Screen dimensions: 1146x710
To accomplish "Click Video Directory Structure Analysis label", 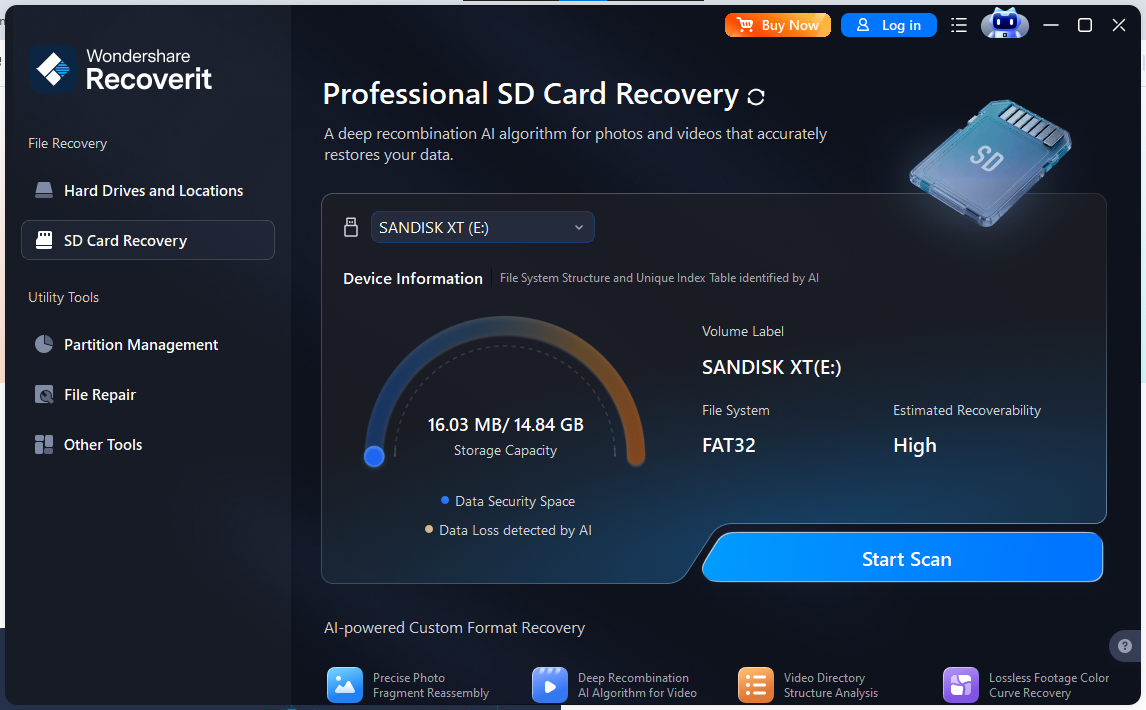I will click(830, 685).
